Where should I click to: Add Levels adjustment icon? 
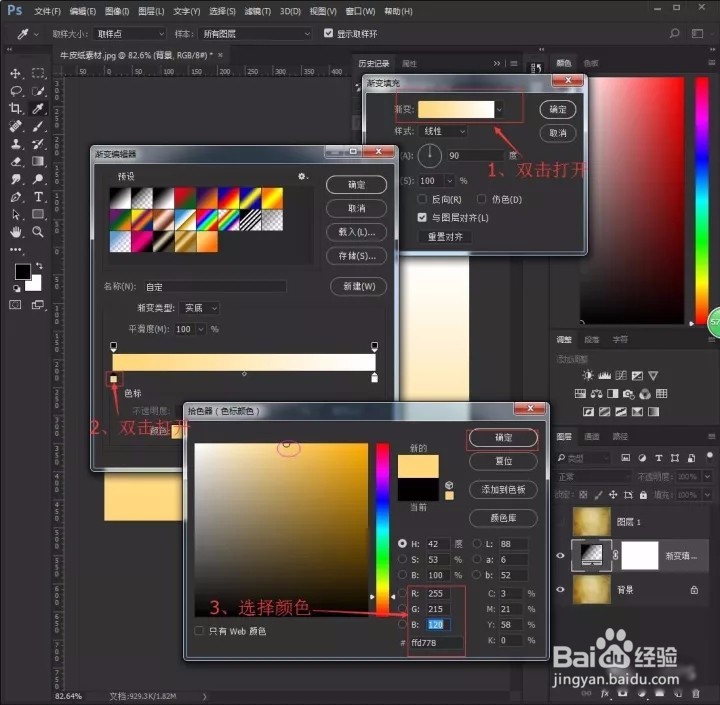coord(604,376)
